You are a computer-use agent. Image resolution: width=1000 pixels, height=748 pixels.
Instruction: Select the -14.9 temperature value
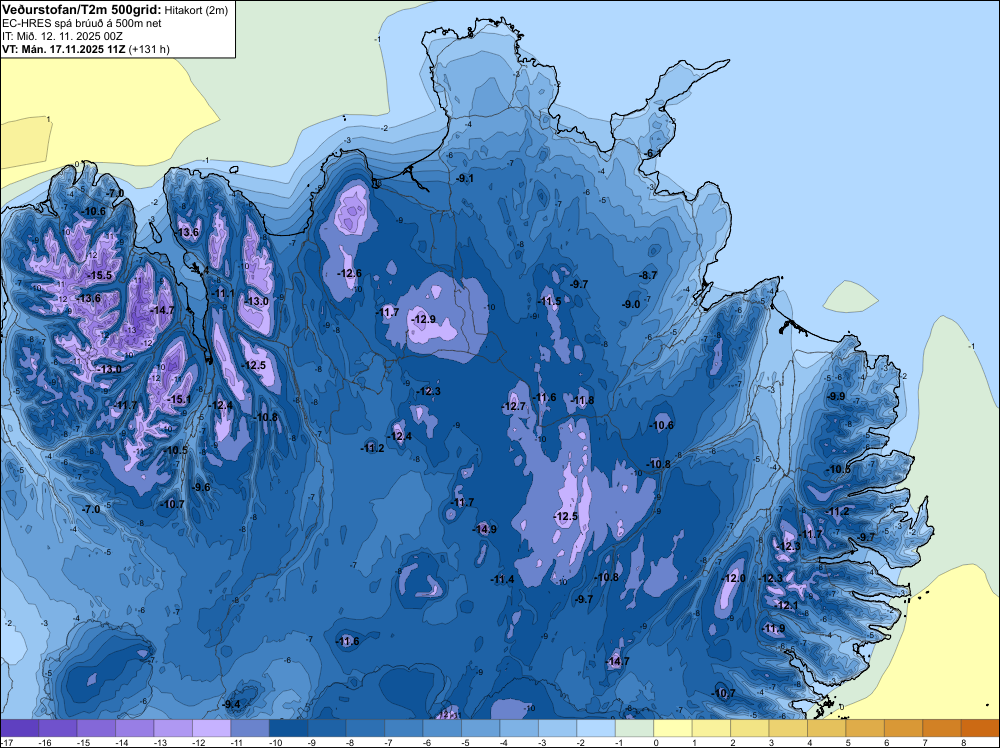484,529
